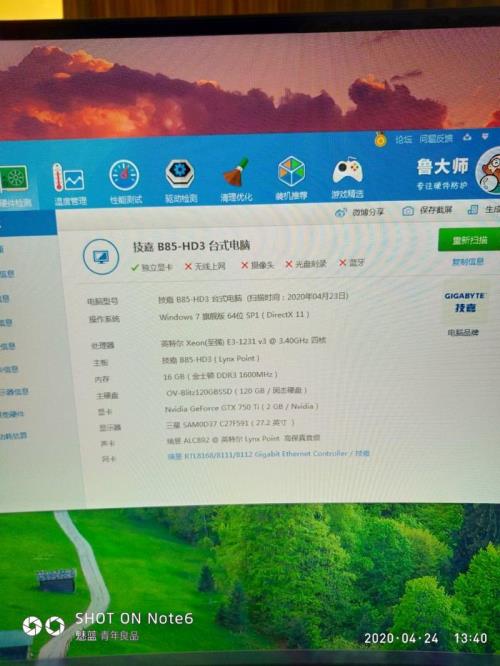Open the 问题反馈 feedback menu item
The height and width of the screenshot is (666, 500).
tap(436, 138)
